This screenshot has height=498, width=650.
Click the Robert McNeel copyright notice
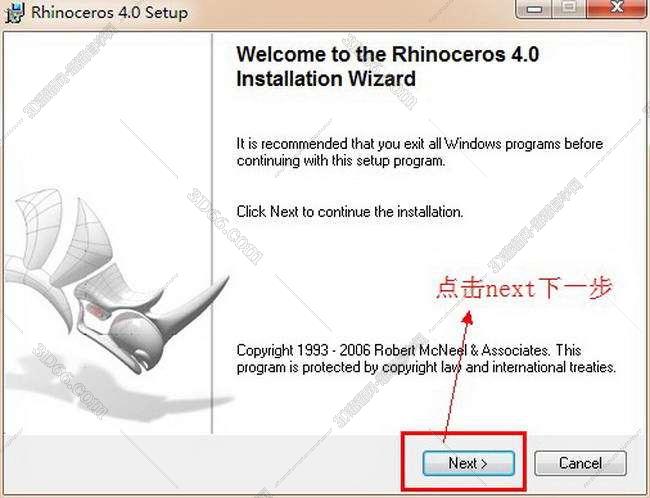426,359
